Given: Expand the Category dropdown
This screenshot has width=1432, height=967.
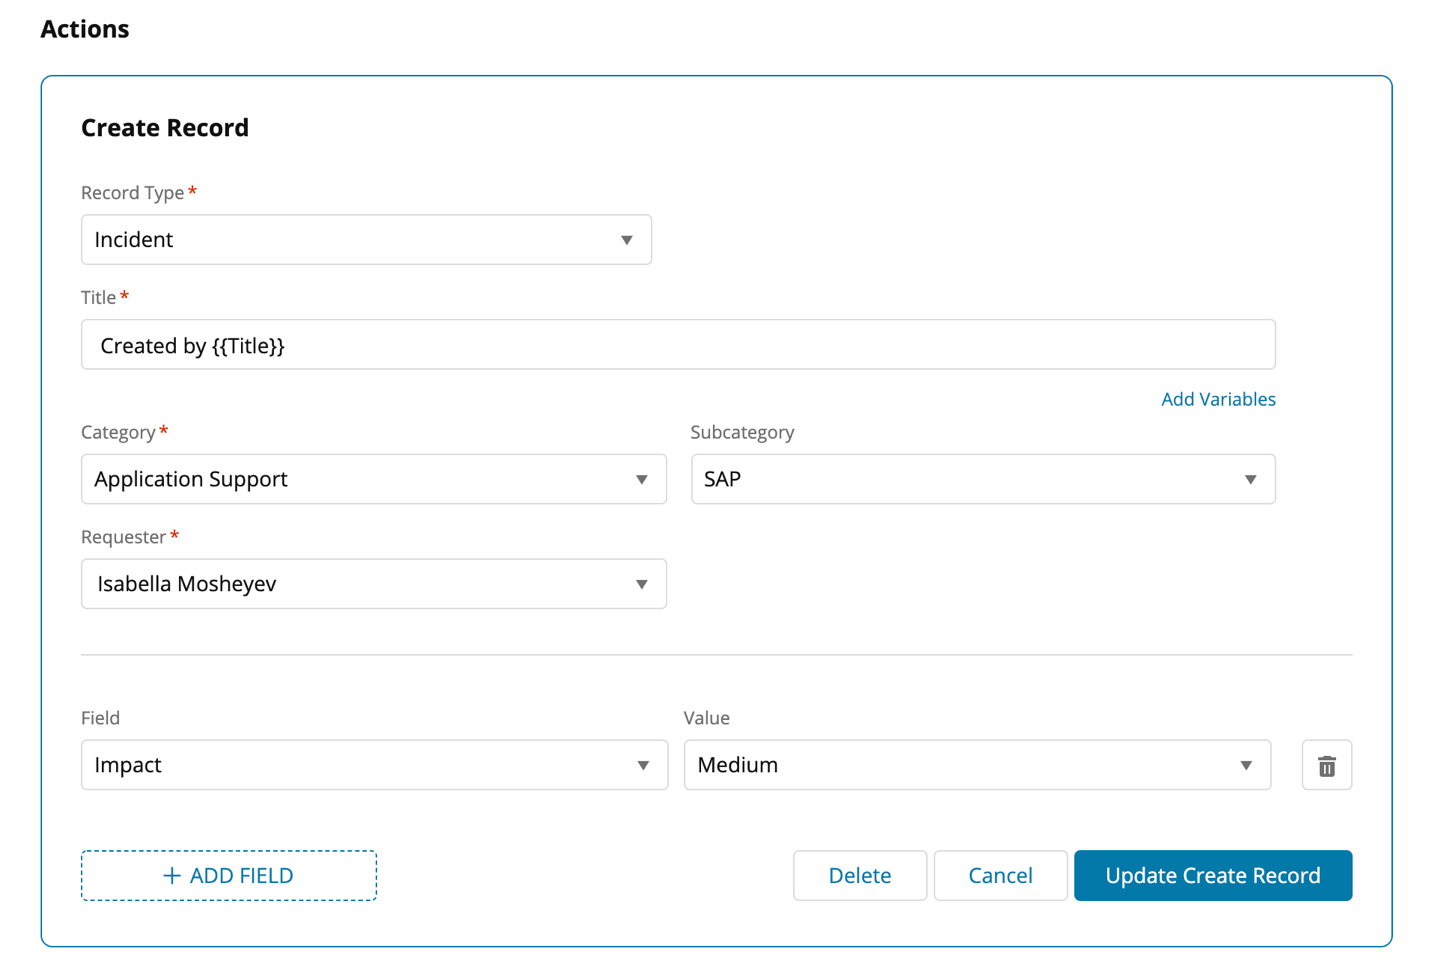Looking at the screenshot, I should point(373,480).
